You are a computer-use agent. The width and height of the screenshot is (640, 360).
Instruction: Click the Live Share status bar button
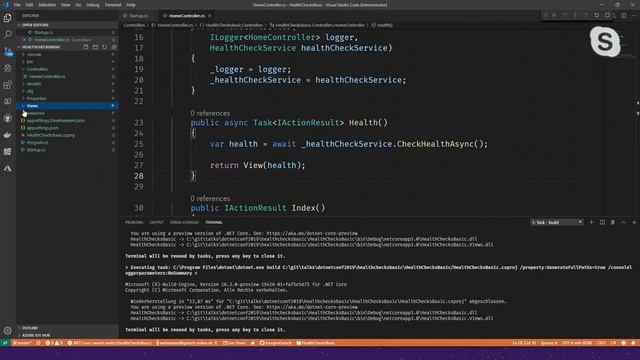(234, 343)
